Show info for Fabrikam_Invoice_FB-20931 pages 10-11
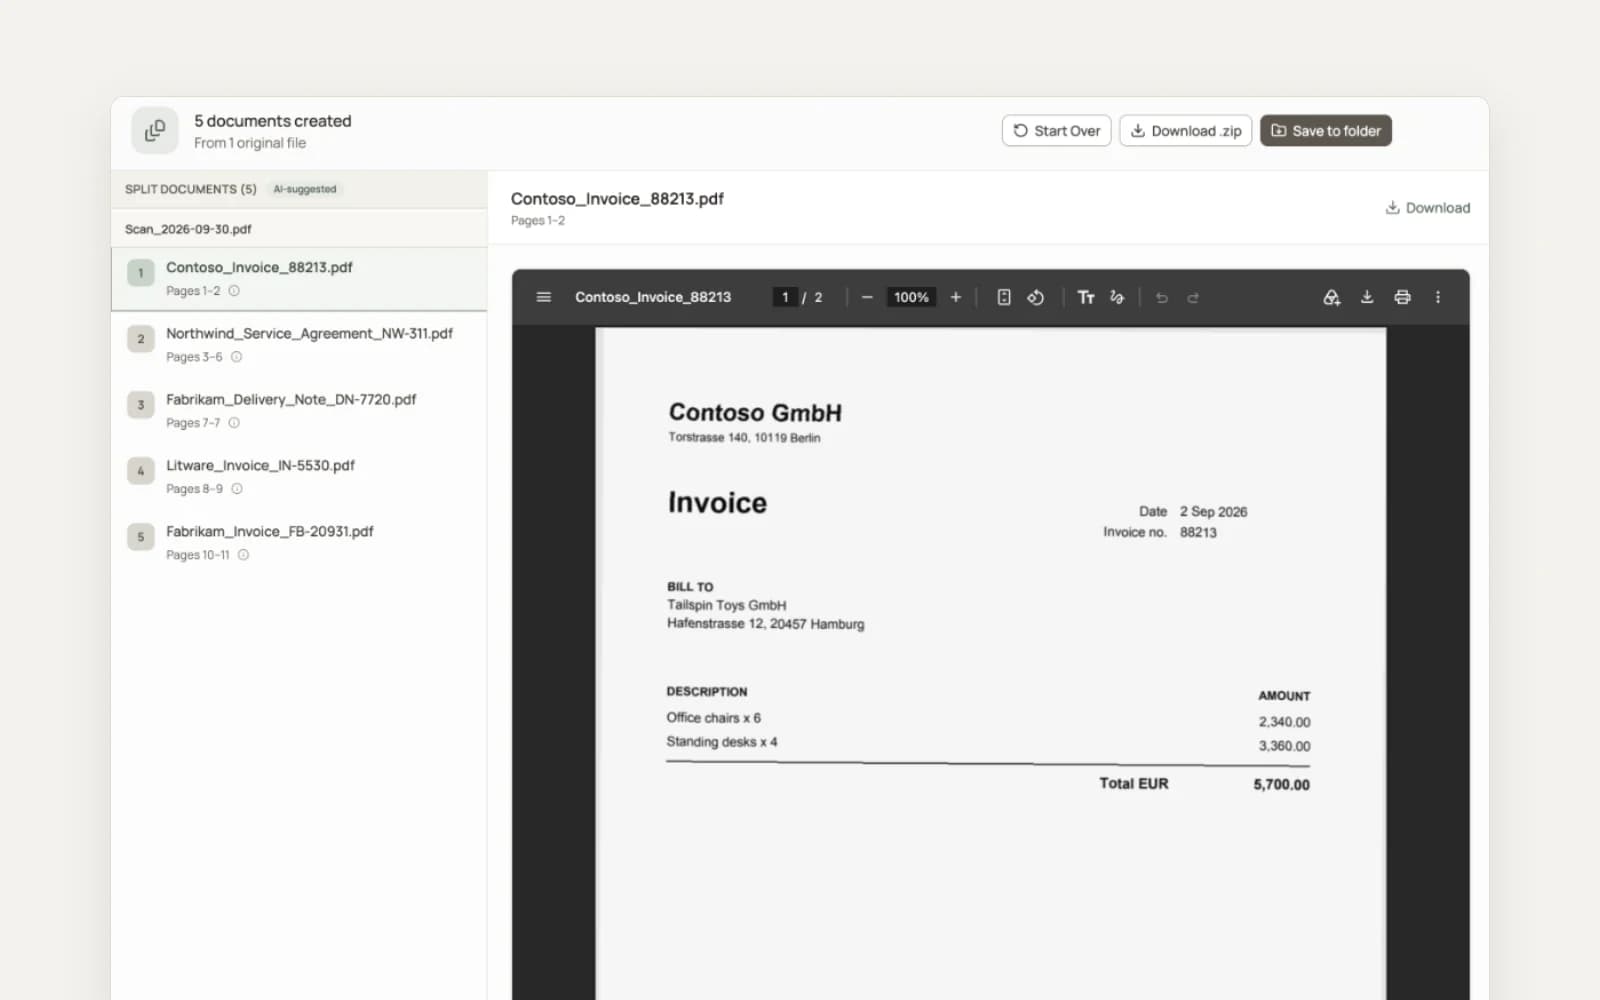Image resolution: width=1600 pixels, height=1000 pixels. click(x=243, y=555)
